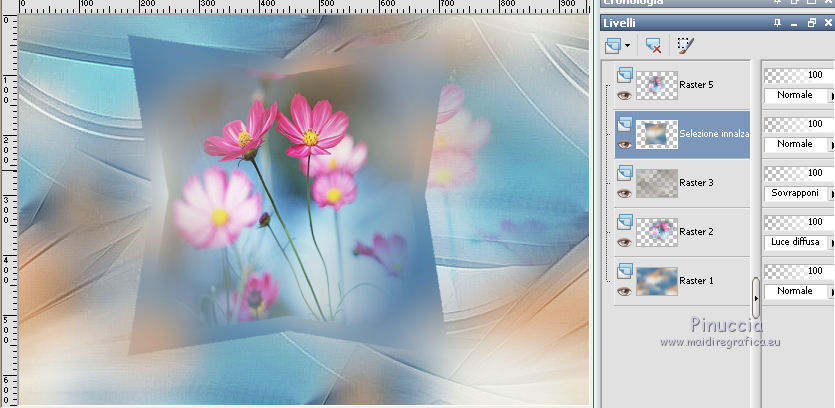Click the opacity slider of Raster 3
This screenshot has width=835, height=408.
tap(799, 173)
